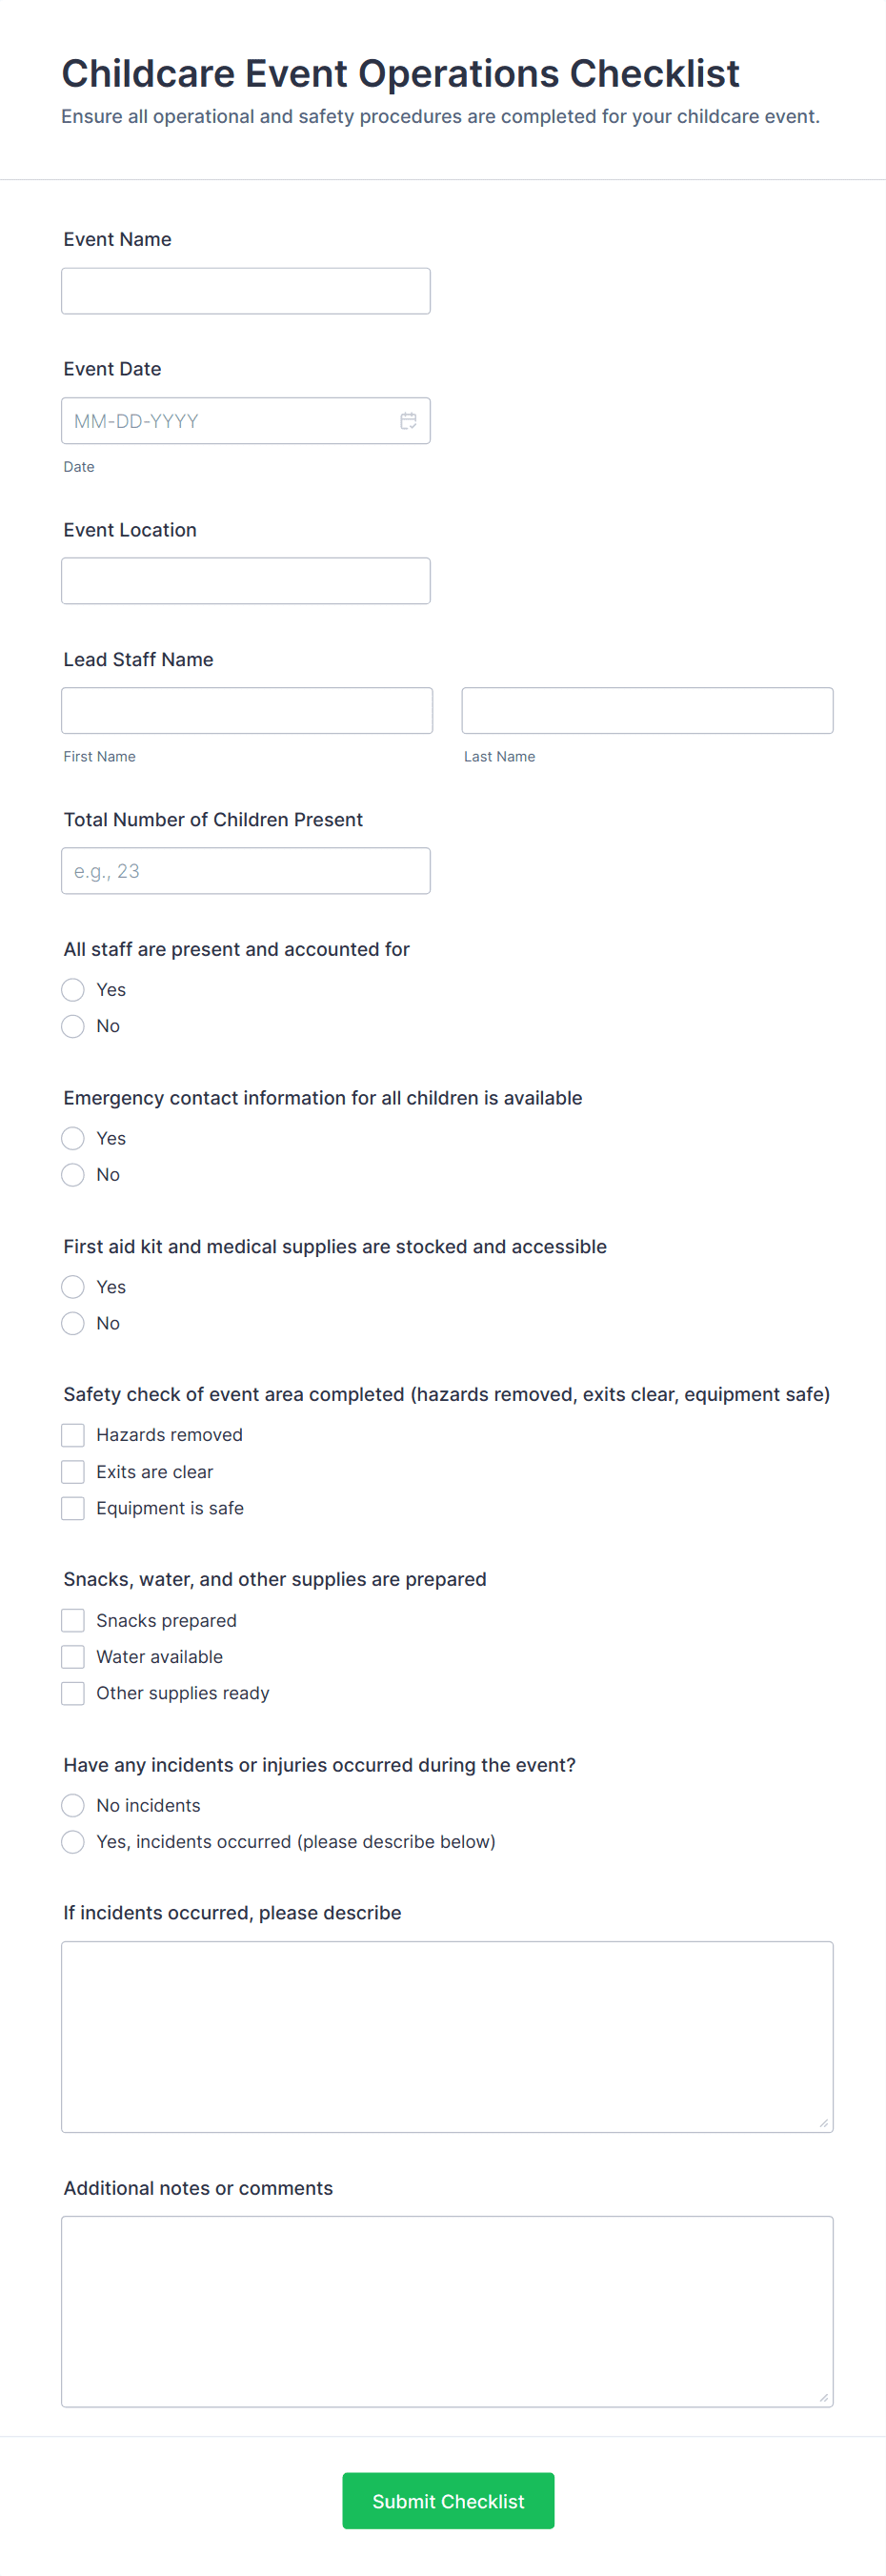Screen dimensions: 886x2576
Task: Select No for emergency contact information available
Action: (73, 1175)
